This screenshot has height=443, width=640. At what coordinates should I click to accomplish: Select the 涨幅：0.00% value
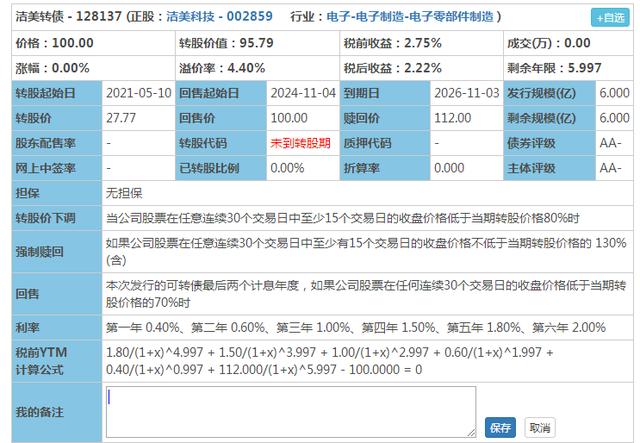coord(53,68)
